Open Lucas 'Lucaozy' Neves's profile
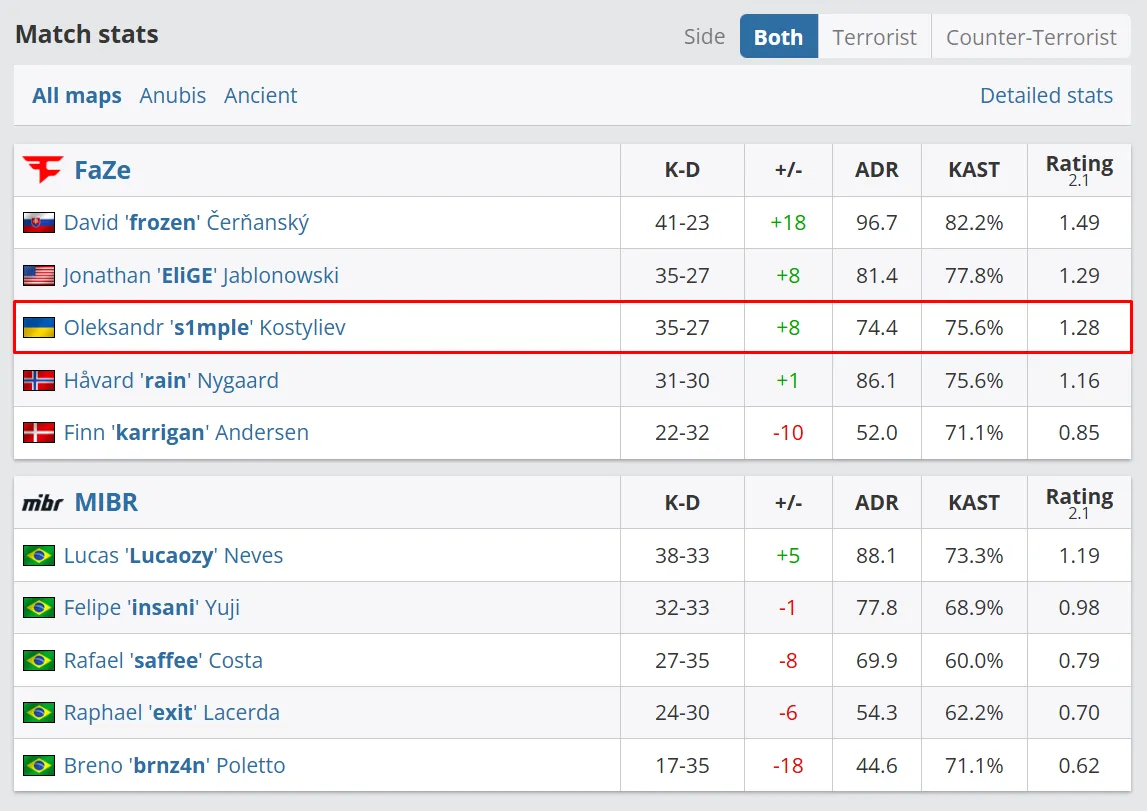1147x811 pixels. tap(173, 556)
